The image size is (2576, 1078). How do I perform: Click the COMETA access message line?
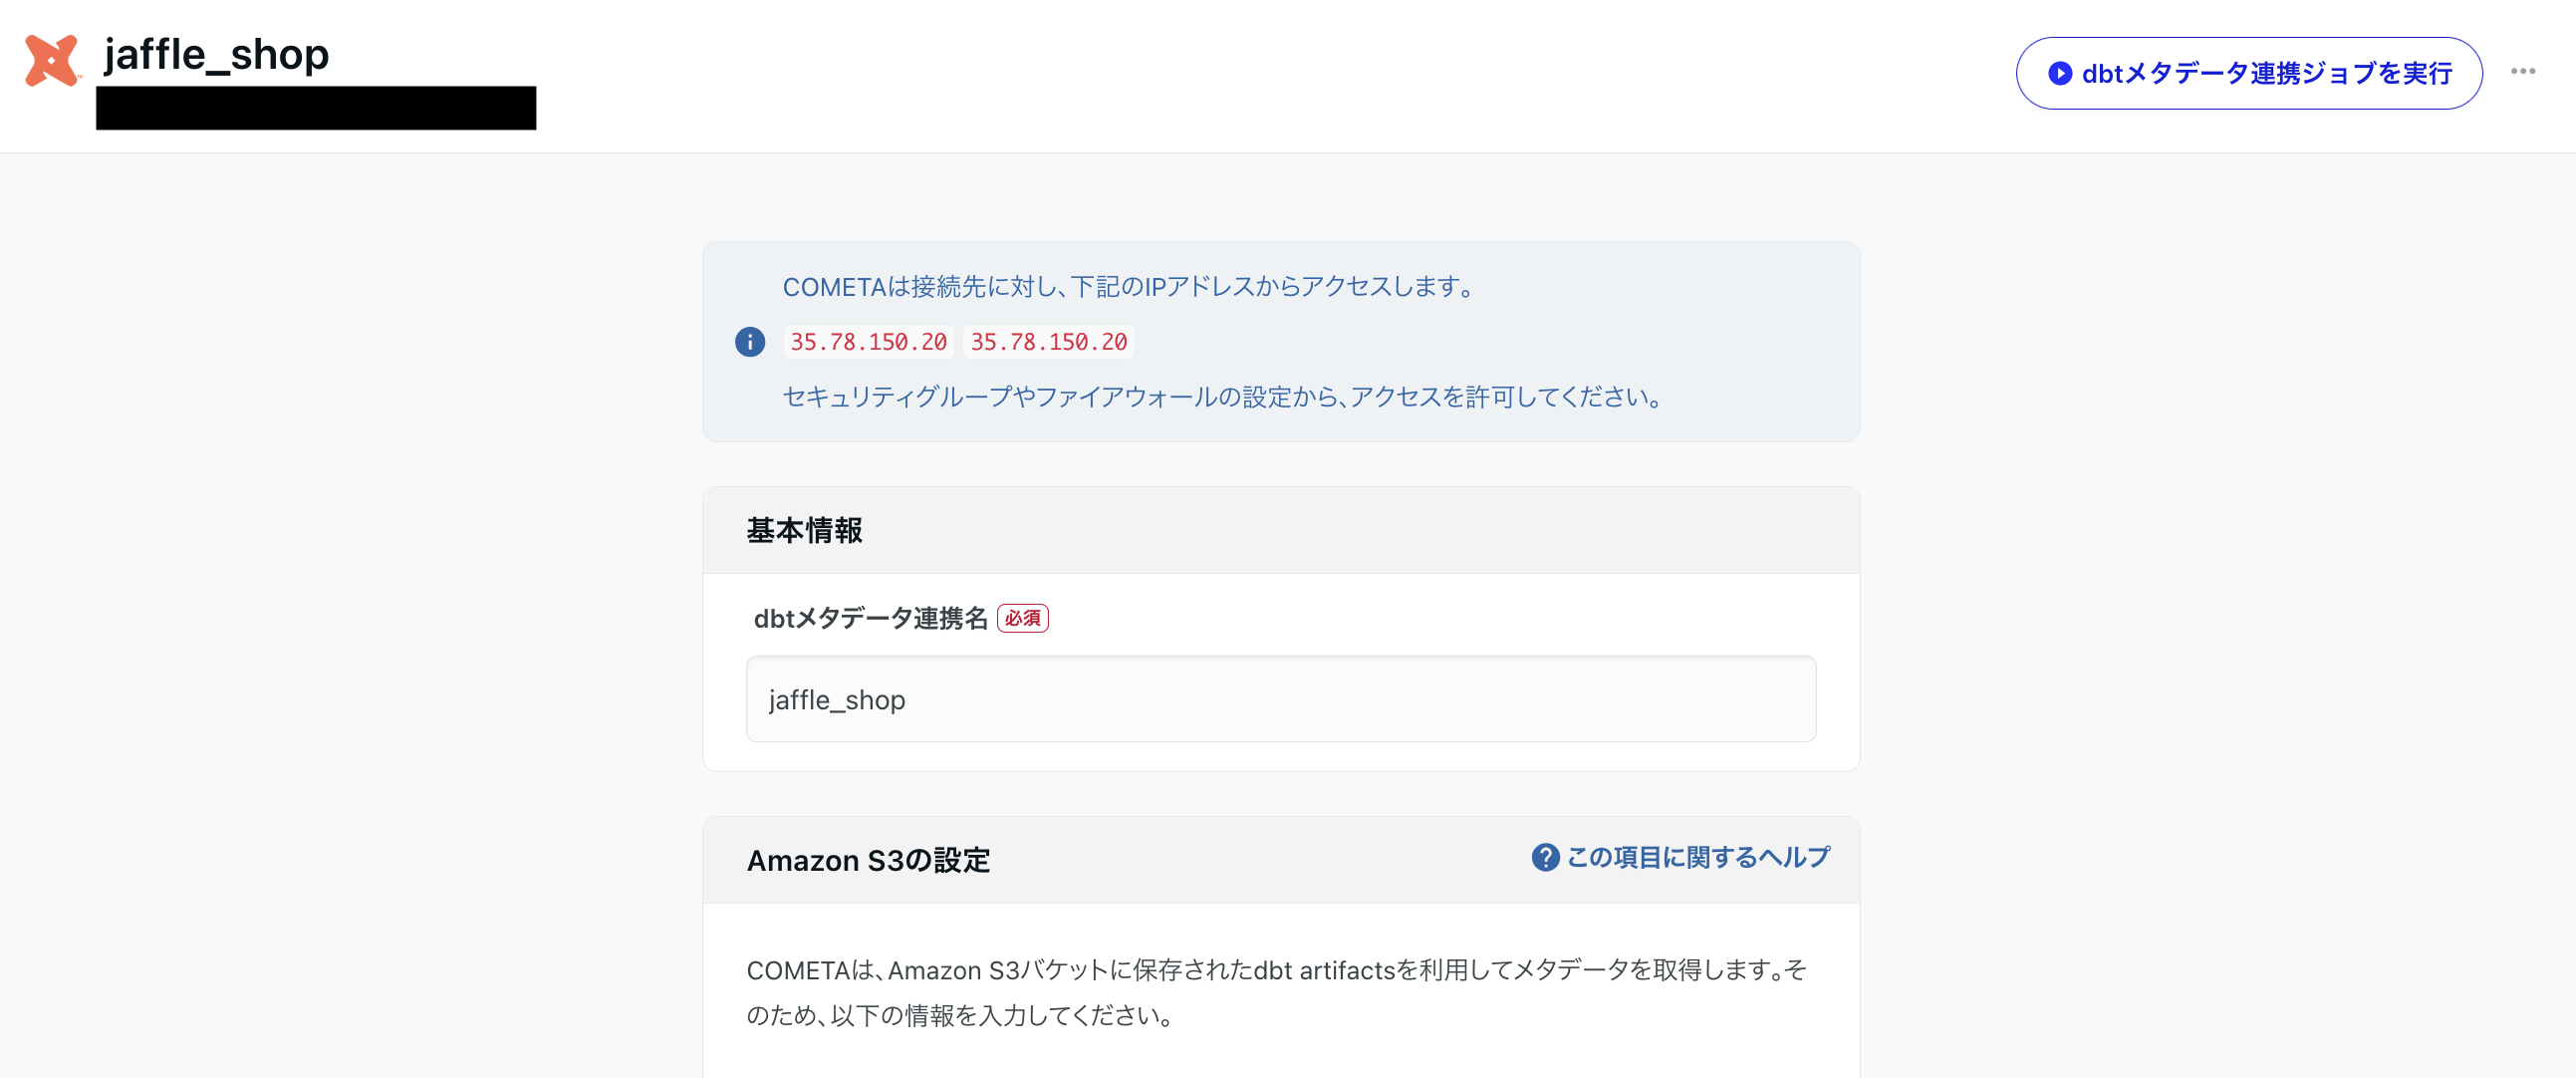coord(1128,287)
